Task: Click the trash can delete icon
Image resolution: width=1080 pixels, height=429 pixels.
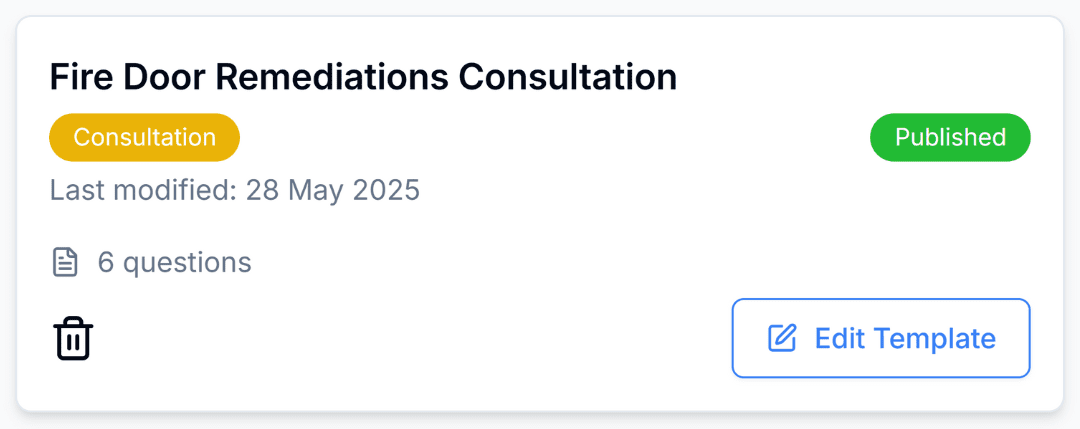Action: click(73, 338)
